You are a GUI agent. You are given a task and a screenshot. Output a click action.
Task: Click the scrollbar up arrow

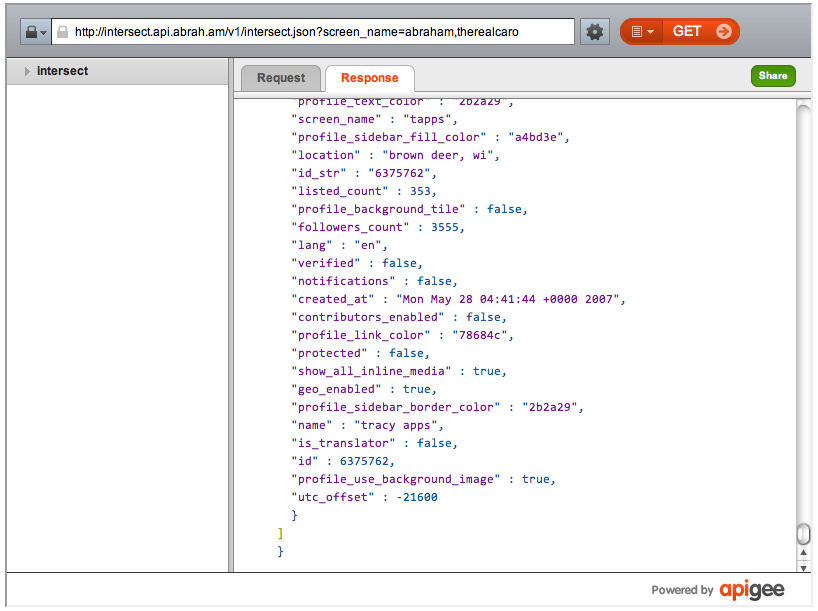(803, 553)
